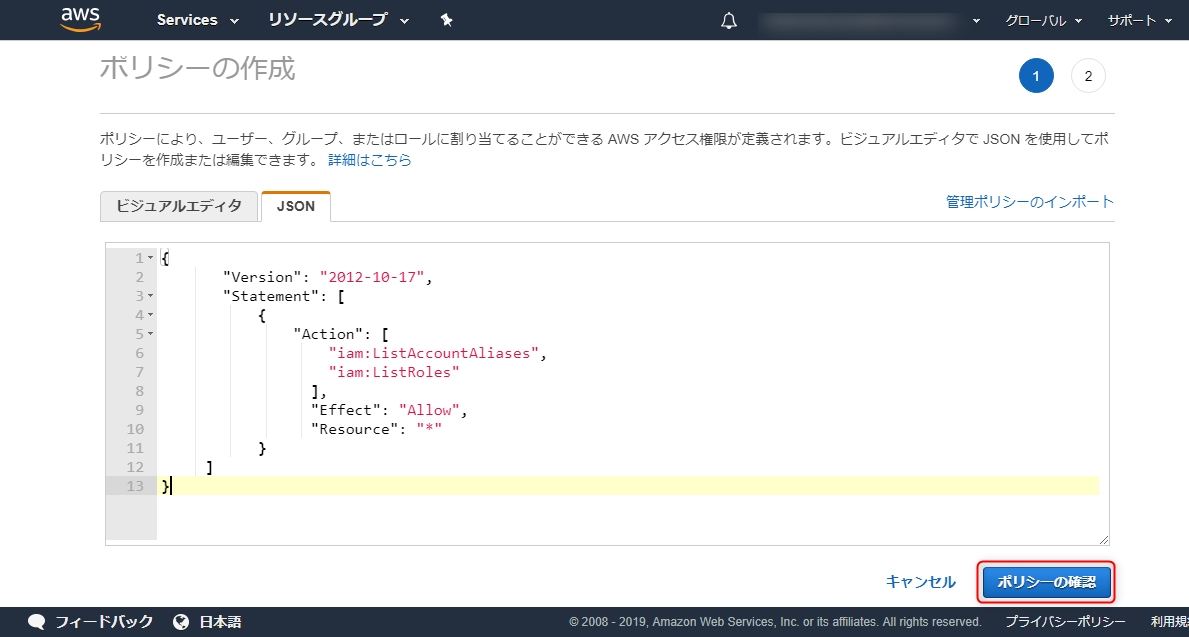Click the feedback speech bubble icon
Screen dimensions: 1189x637
(37, 623)
